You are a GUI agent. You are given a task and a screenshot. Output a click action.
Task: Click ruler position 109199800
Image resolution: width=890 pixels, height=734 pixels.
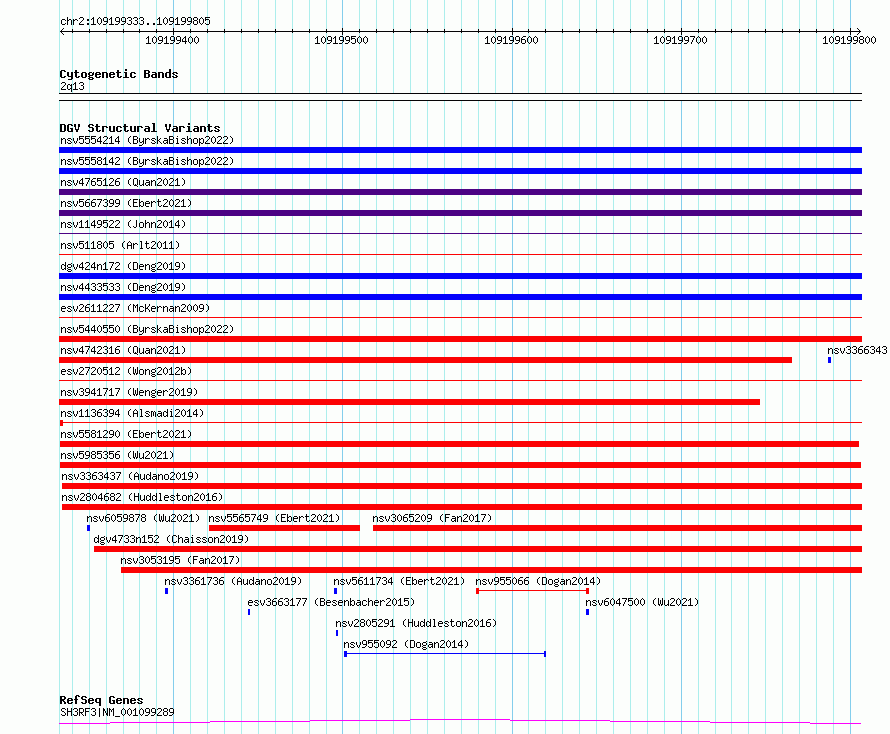coord(849,40)
